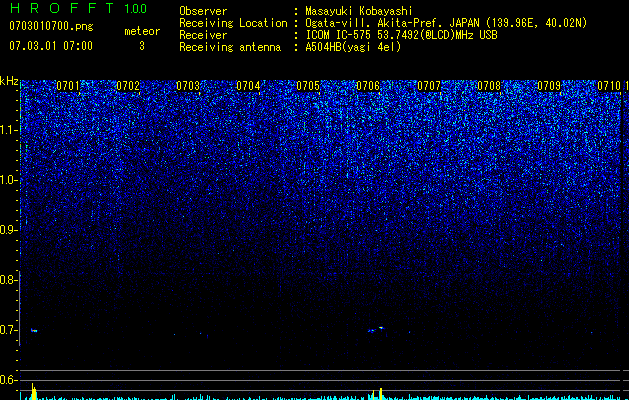Click the 0.9 kHz axis label

tap(8, 230)
